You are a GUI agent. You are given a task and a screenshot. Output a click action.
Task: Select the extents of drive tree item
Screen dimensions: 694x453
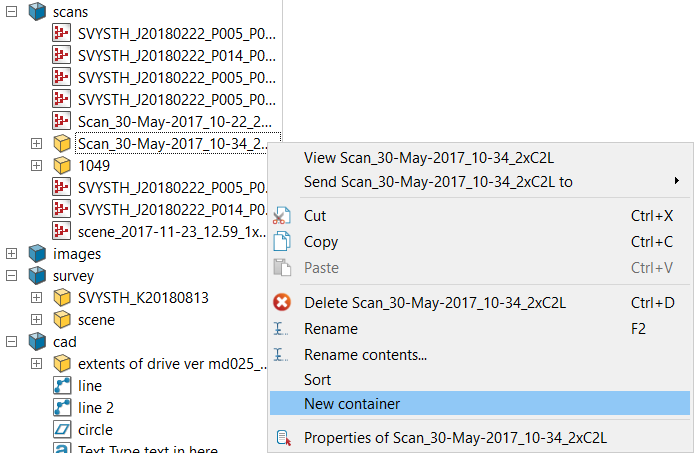172,364
